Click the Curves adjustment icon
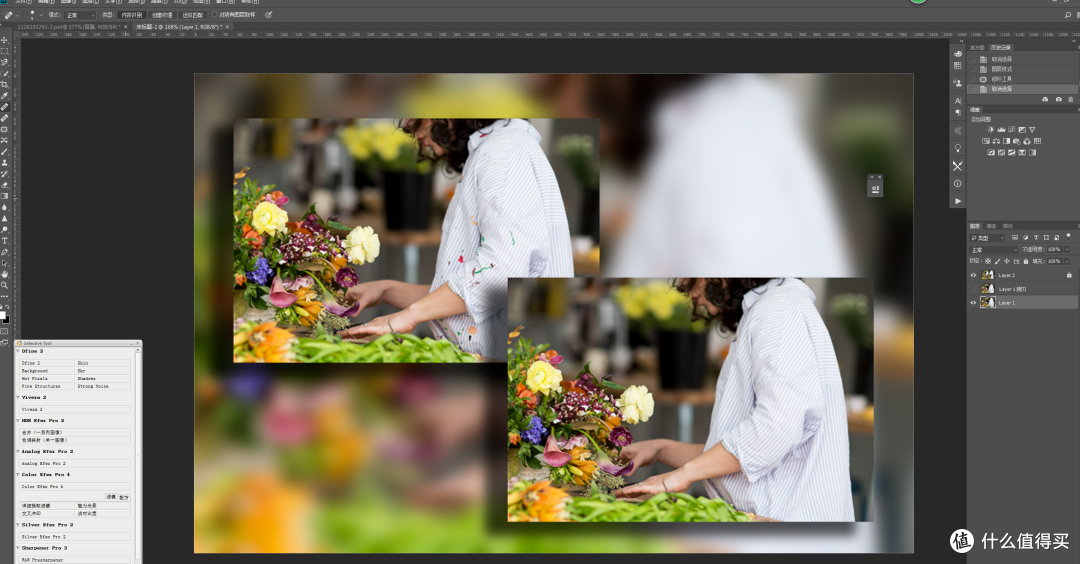The width and height of the screenshot is (1080, 564). point(1011,129)
